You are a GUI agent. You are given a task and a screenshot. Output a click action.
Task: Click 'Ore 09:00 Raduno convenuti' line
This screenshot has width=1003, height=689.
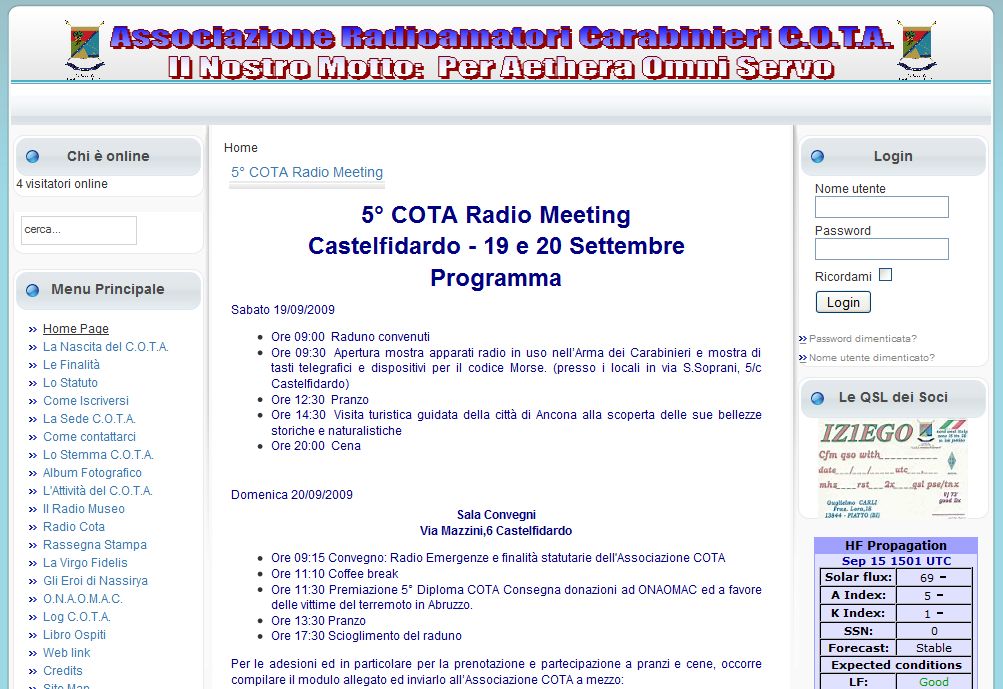coord(351,337)
